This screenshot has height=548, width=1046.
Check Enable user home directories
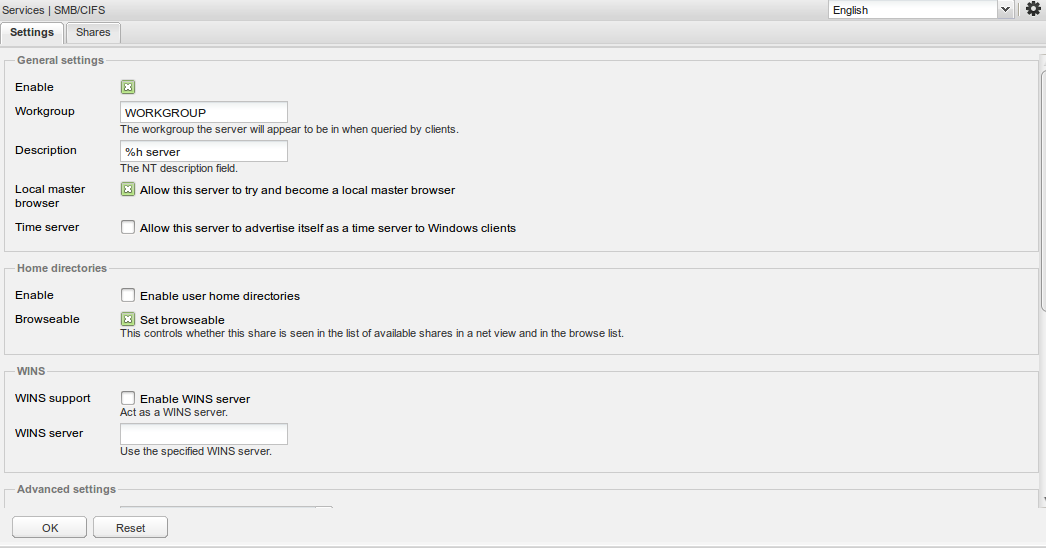pyautogui.click(x=128, y=295)
